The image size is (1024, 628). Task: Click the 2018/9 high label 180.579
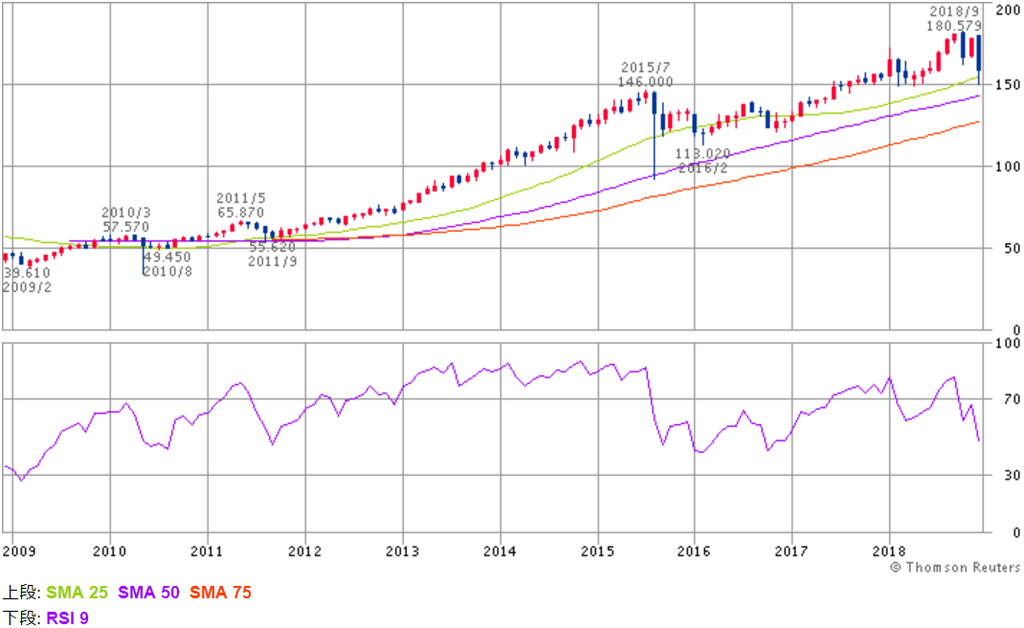954,26
